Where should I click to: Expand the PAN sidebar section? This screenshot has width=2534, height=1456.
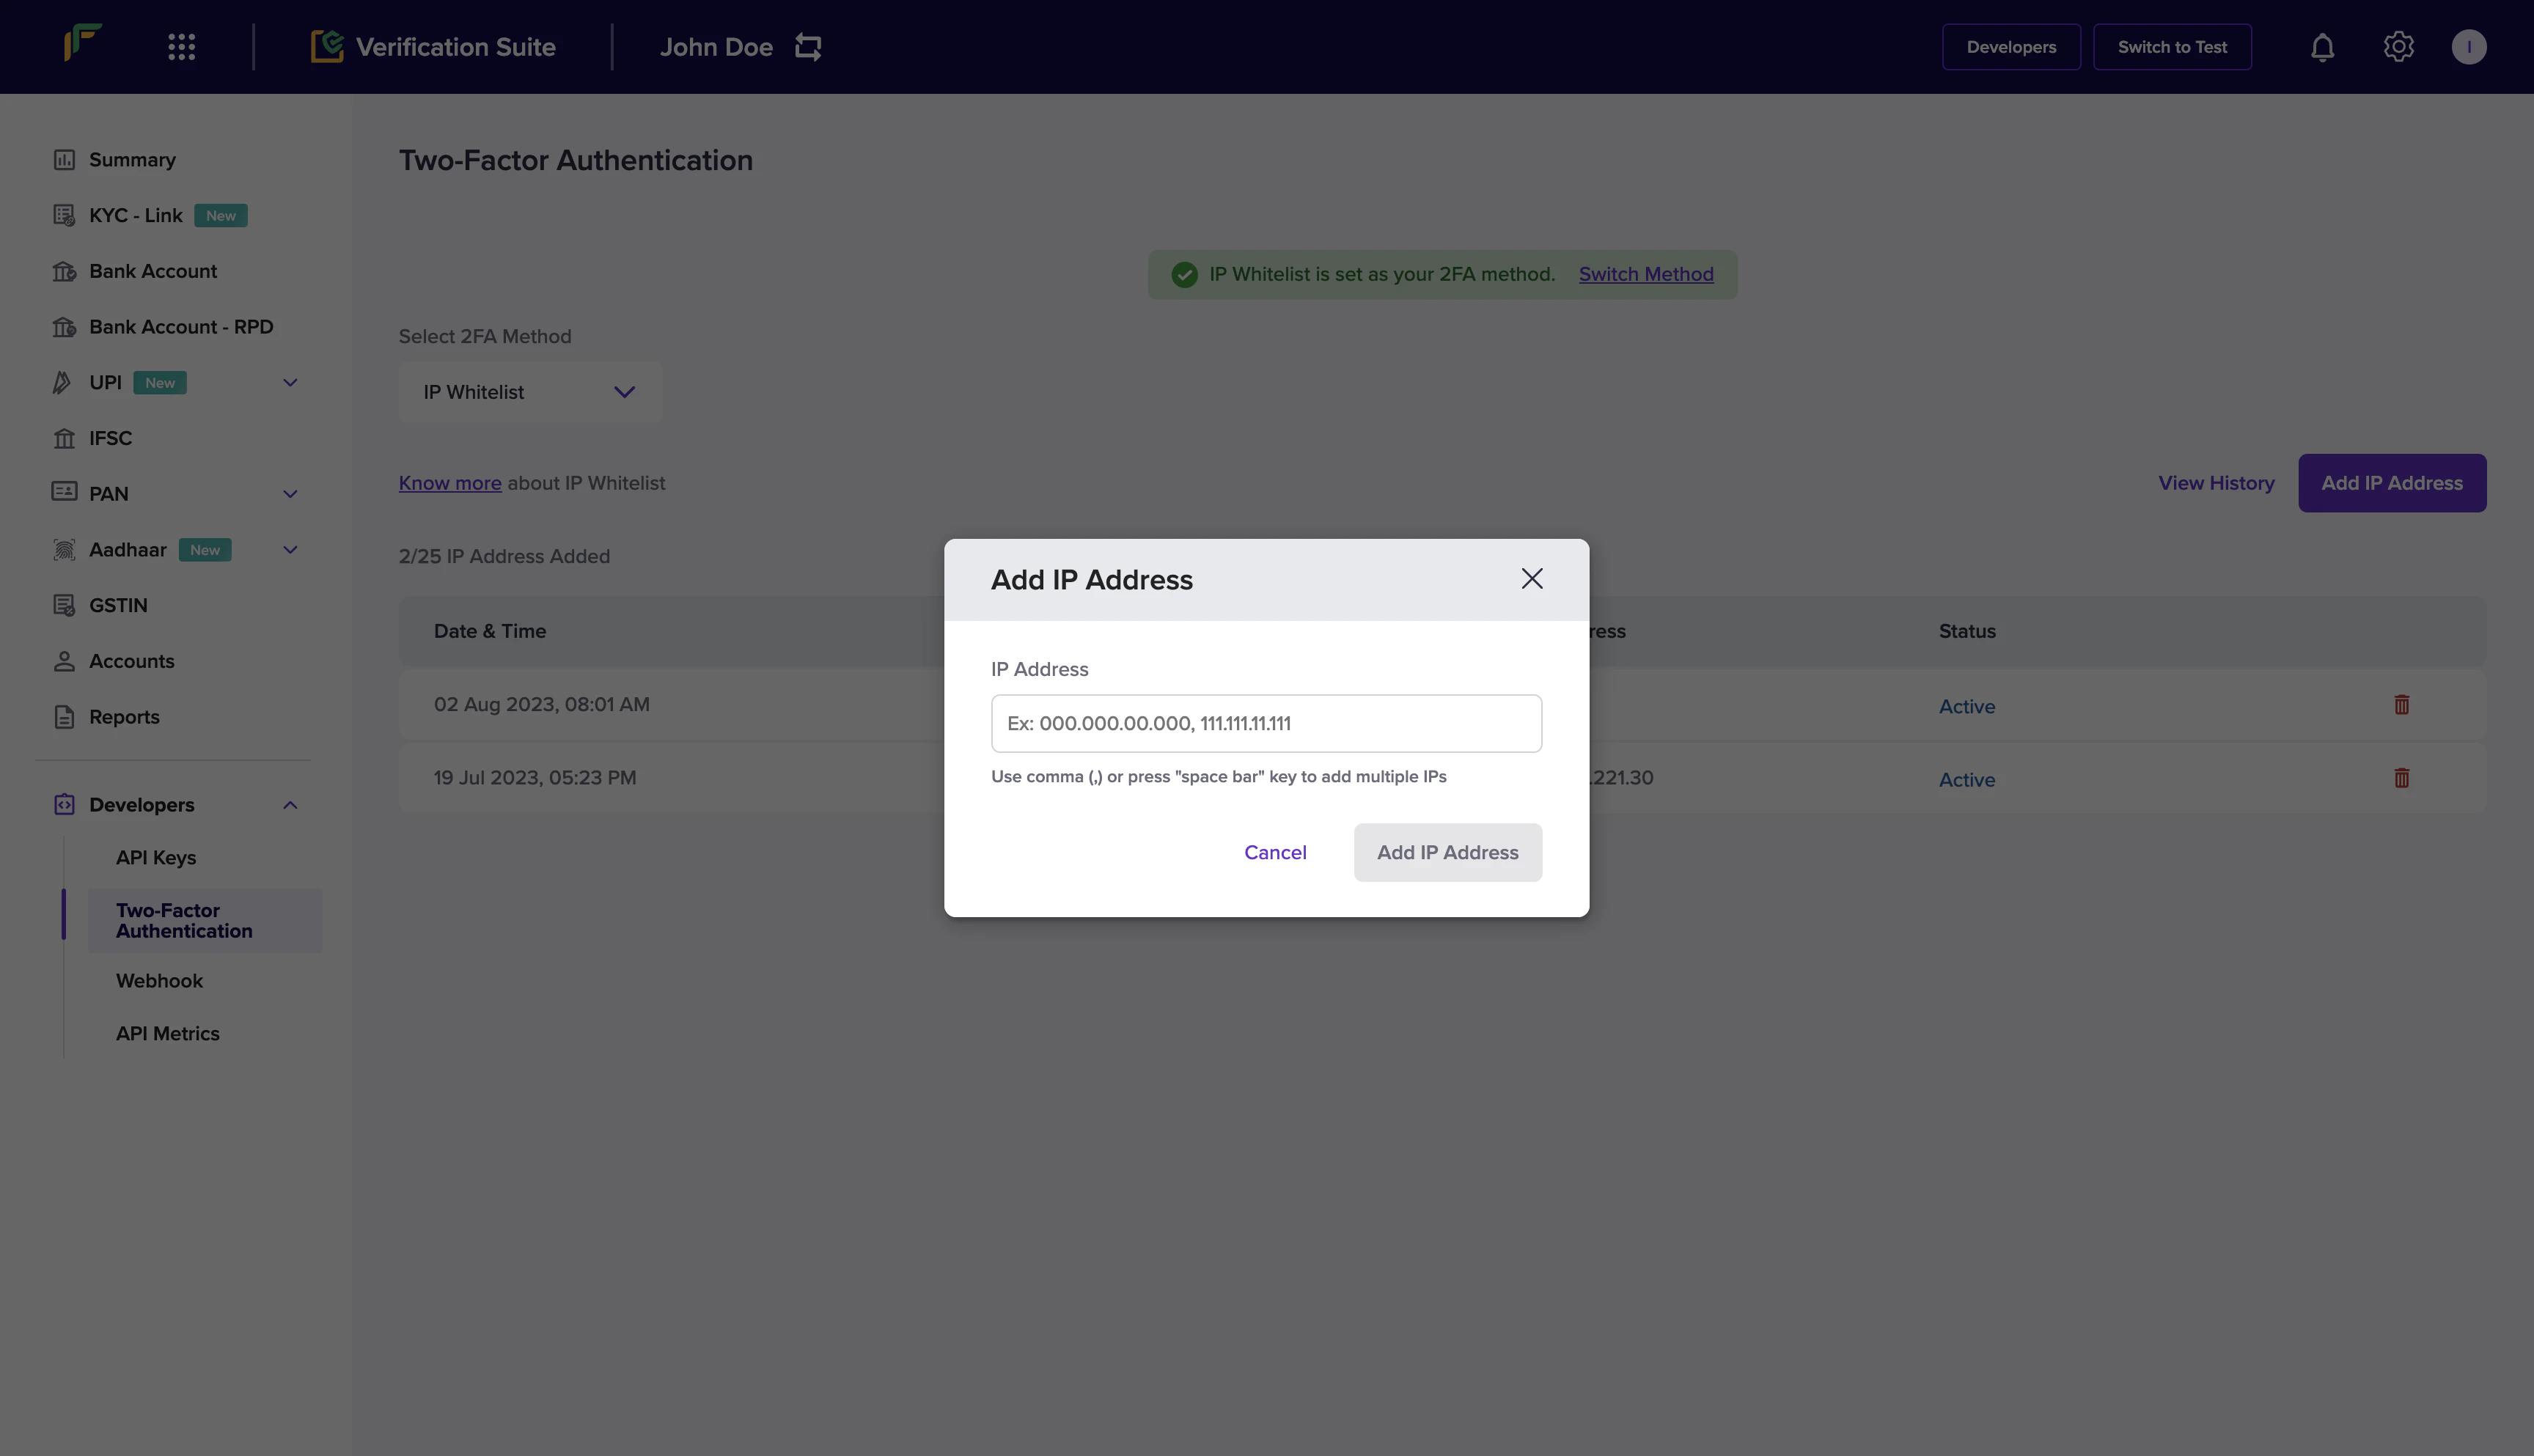290,494
